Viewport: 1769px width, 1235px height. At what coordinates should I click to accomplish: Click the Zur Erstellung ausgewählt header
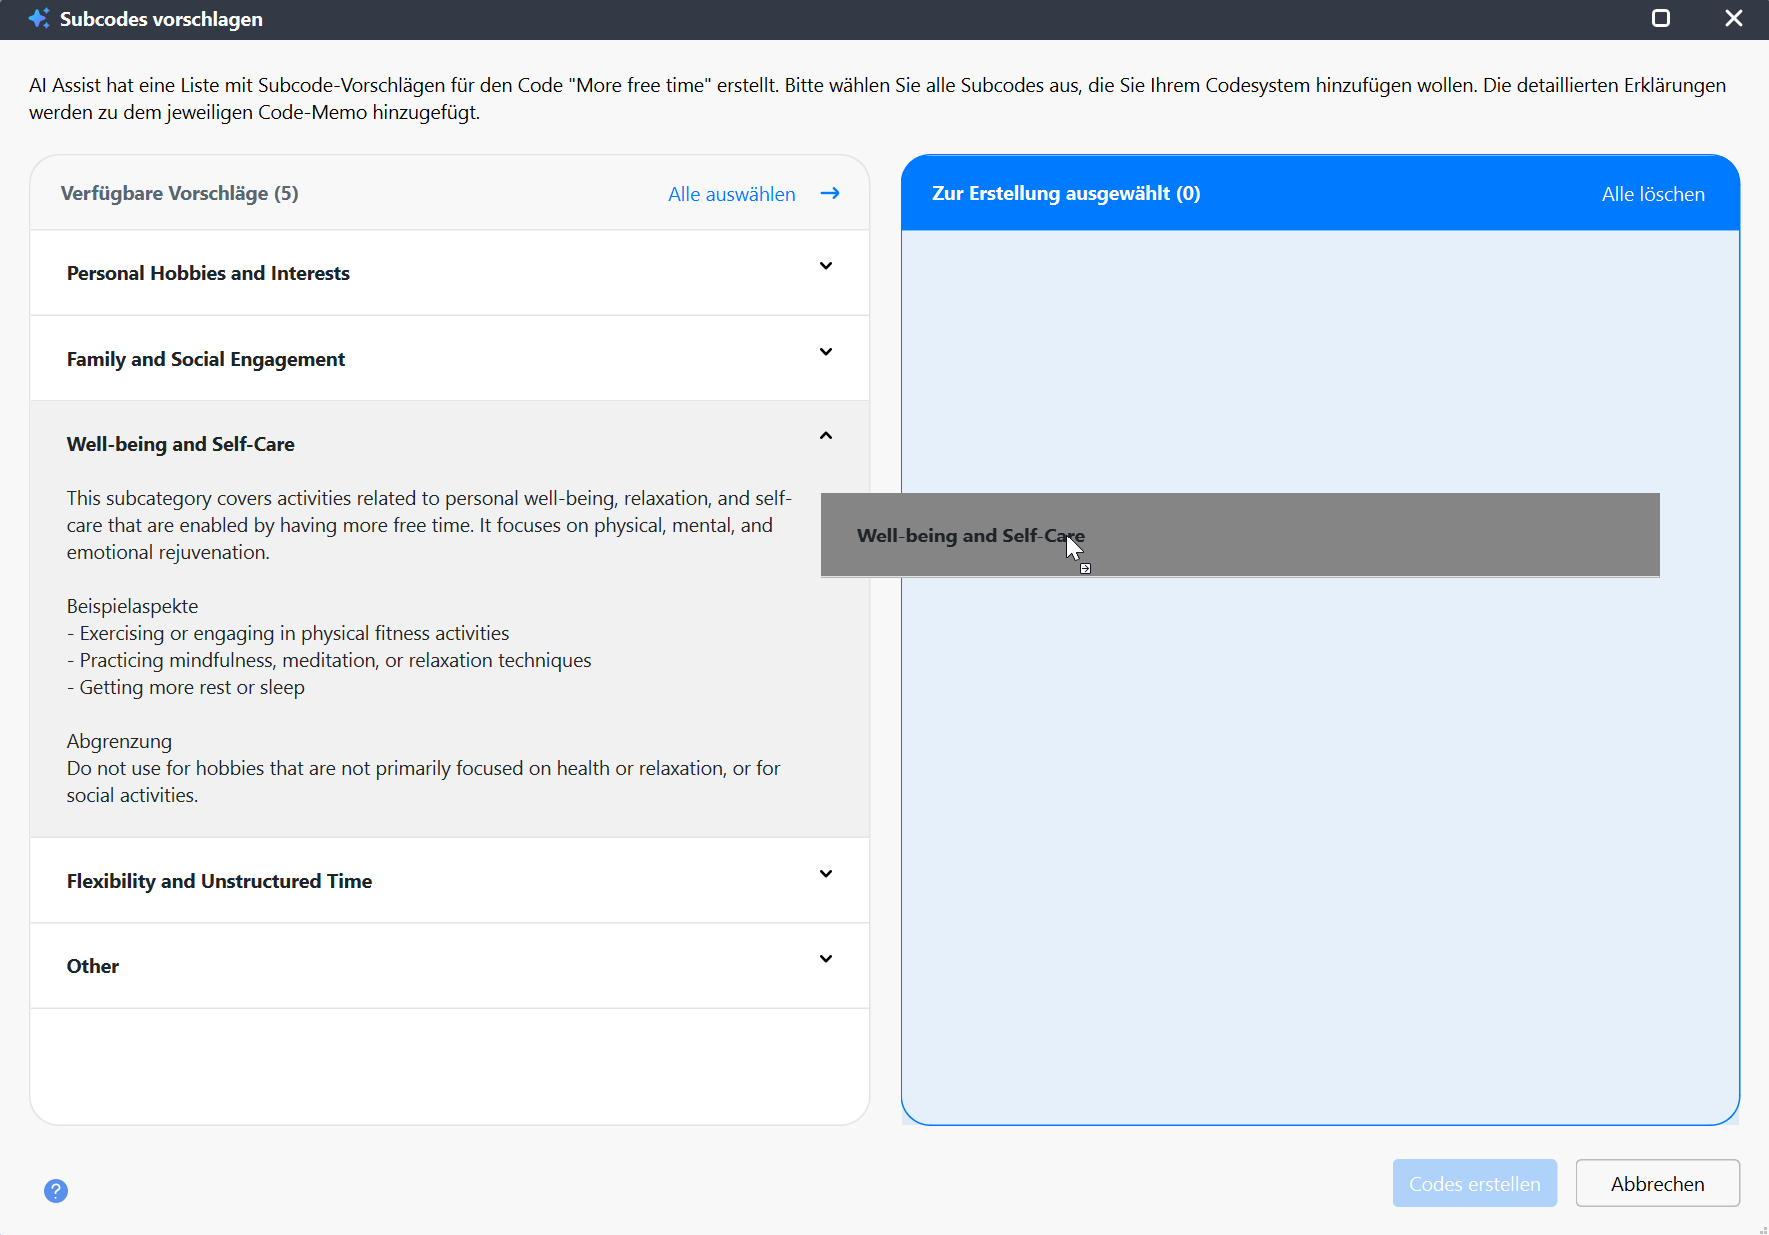point(1065,194)
